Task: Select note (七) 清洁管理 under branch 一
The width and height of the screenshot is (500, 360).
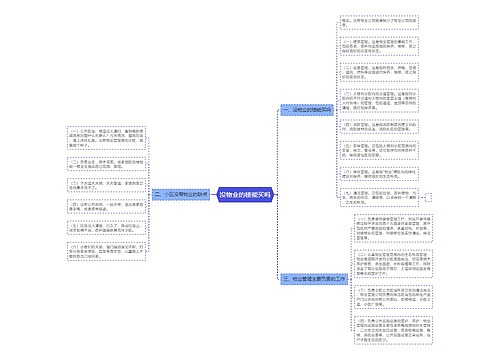Action: pos(379,197)
